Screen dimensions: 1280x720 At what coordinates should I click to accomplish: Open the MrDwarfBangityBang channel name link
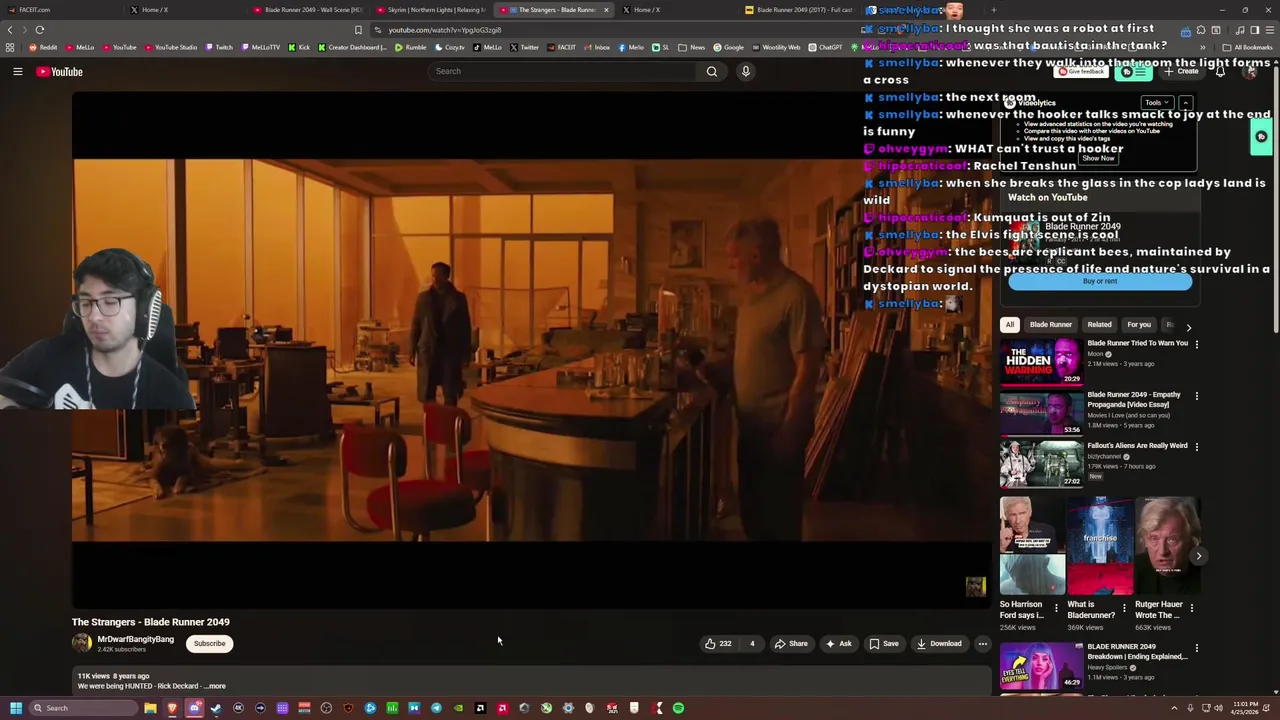pos(135,639)
